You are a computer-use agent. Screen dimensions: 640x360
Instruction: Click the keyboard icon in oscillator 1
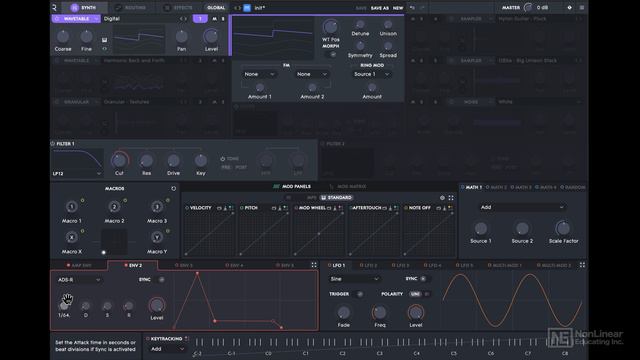click(104, 40)
